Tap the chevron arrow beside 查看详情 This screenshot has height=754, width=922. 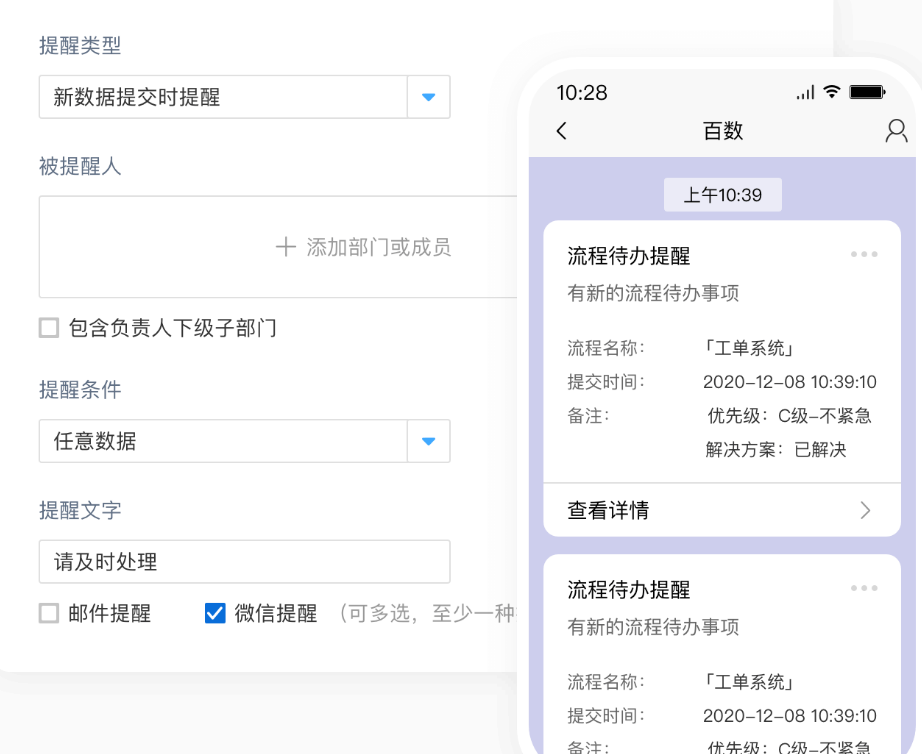point(866,511)
